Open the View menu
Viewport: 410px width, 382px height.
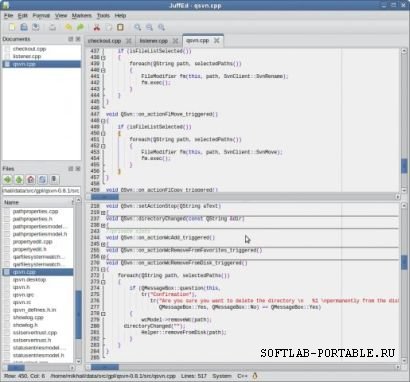[x=61, y=16]
